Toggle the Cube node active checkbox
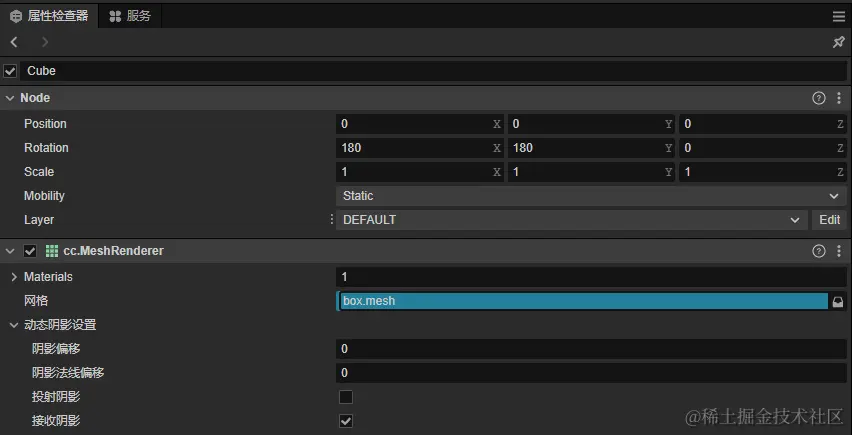This screenshot has width=852, height=435. point(10,71)
